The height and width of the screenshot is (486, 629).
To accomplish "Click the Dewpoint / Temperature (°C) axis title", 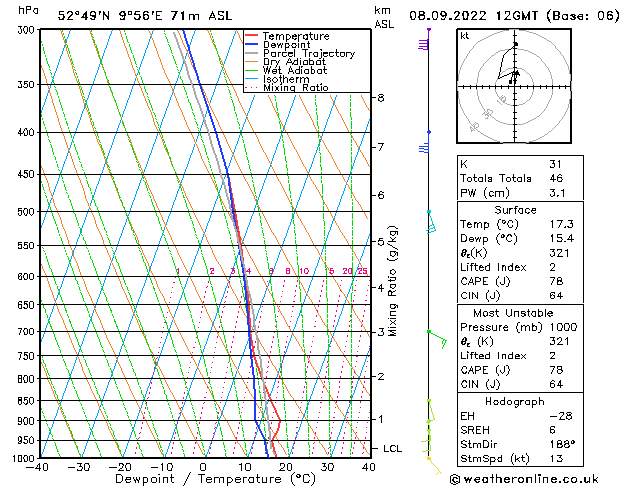I will point(215,479).
